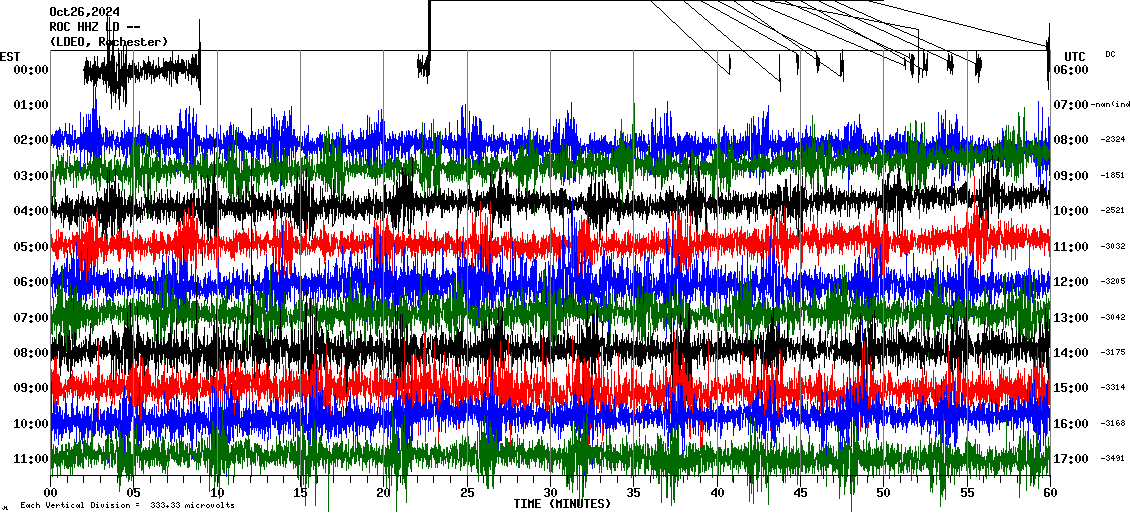Select the 05:00 EST hour label
Image resolution: width=1130 pixels, height=519 pixels.
32,246
